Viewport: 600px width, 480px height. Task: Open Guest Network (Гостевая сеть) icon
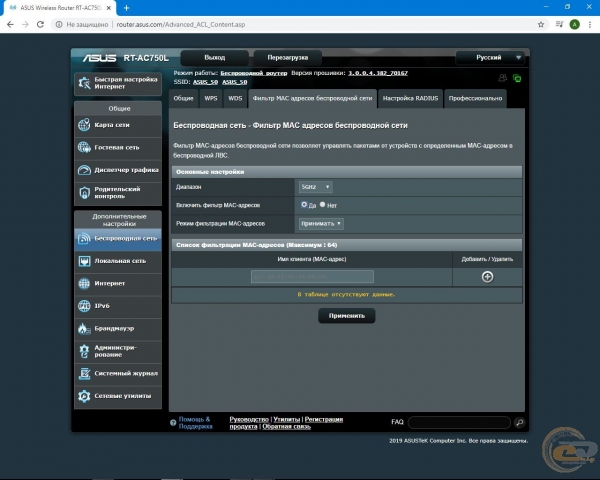click(x=85, y=147)
